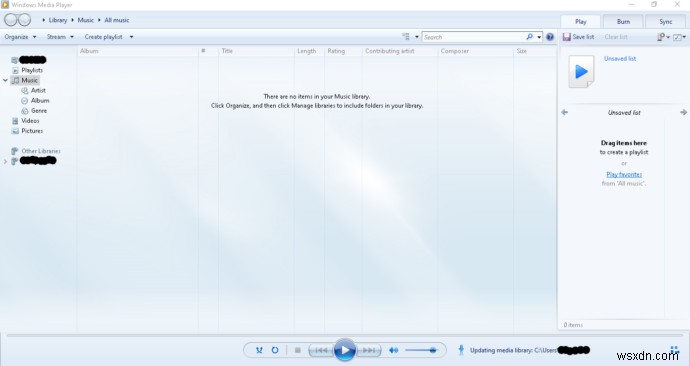Click the Back navigation arrow button
690x366 pixels.
11,20
